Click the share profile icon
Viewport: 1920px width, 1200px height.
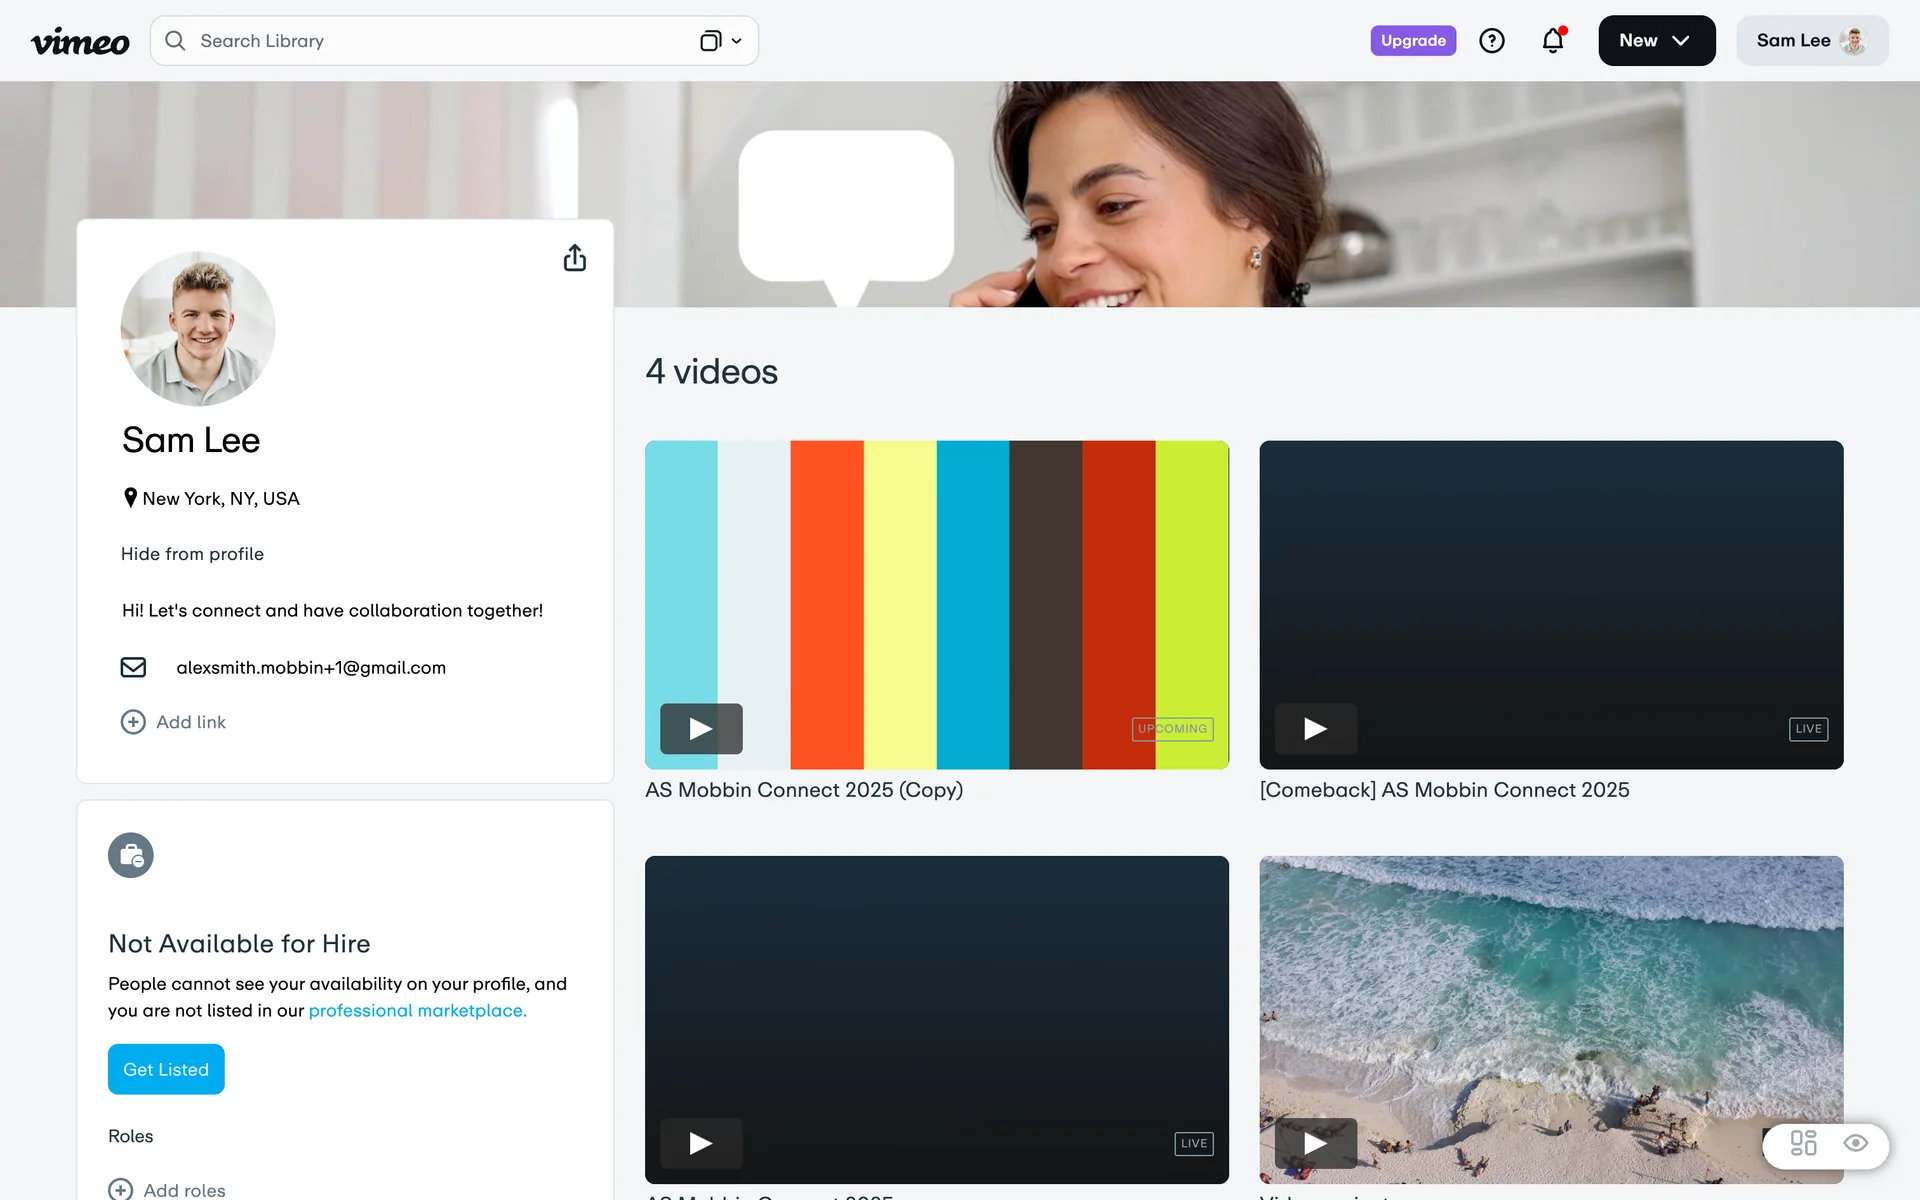click(x=574, y=258)
